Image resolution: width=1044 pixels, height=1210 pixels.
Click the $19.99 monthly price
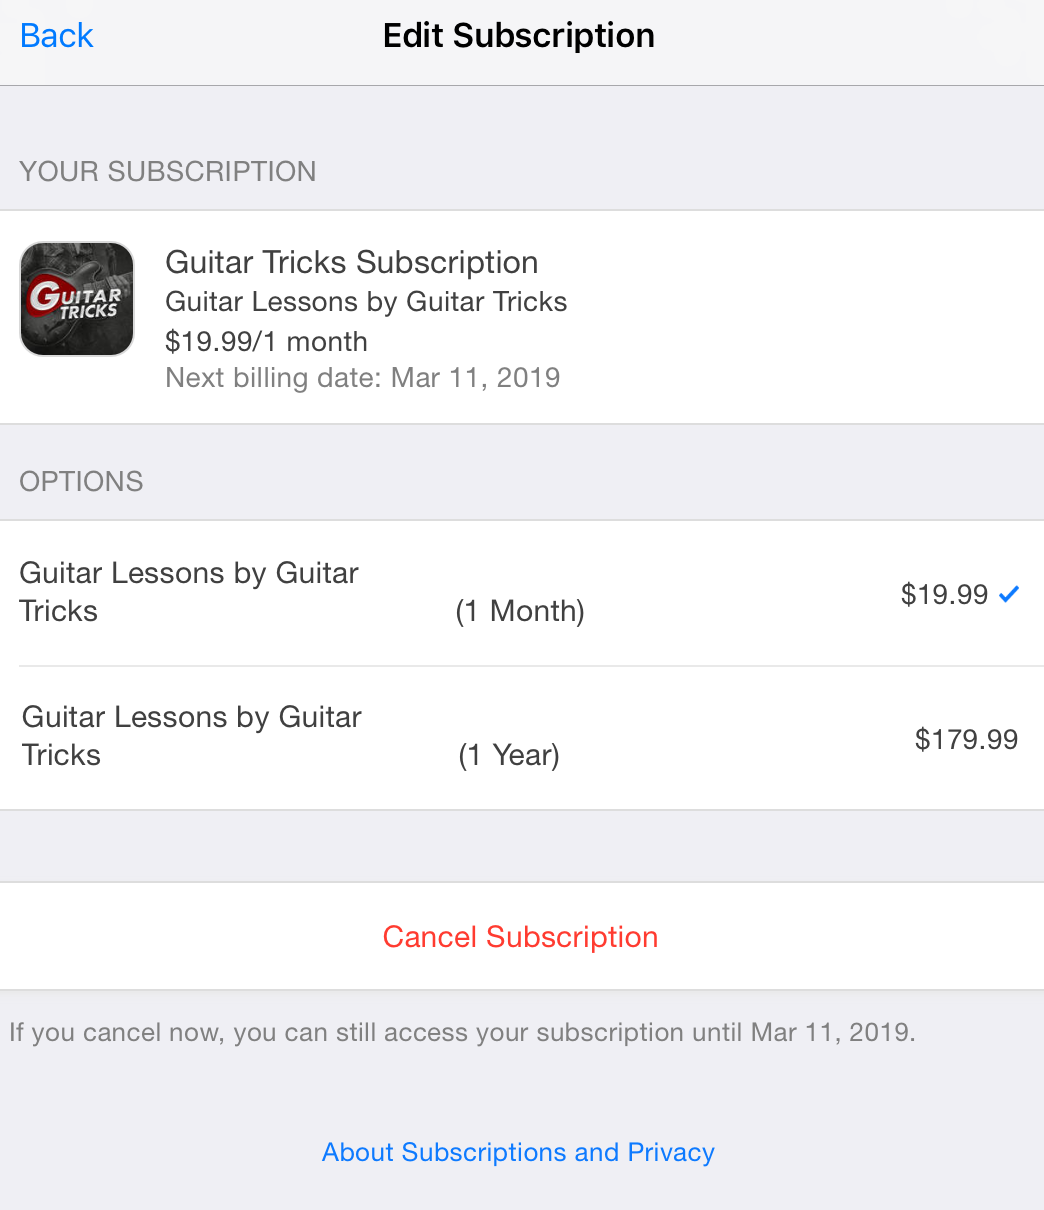pyautogui.click(x=944, y=595)
